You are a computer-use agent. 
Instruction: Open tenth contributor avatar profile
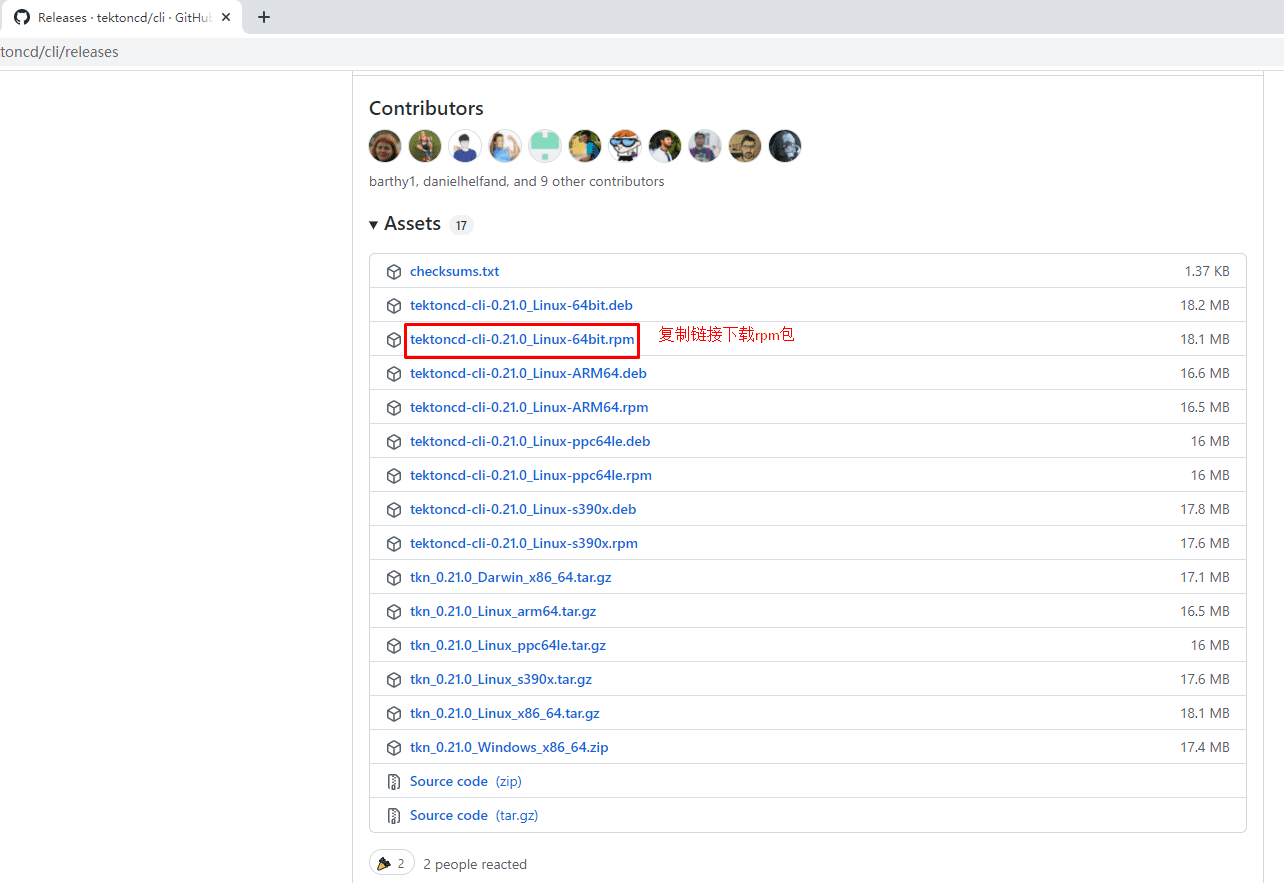(745, 146)
